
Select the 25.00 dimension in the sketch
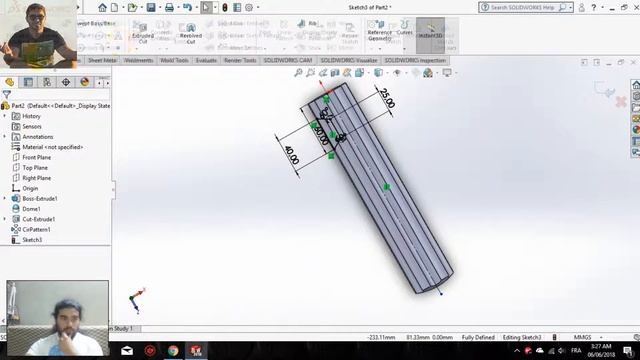387,98
